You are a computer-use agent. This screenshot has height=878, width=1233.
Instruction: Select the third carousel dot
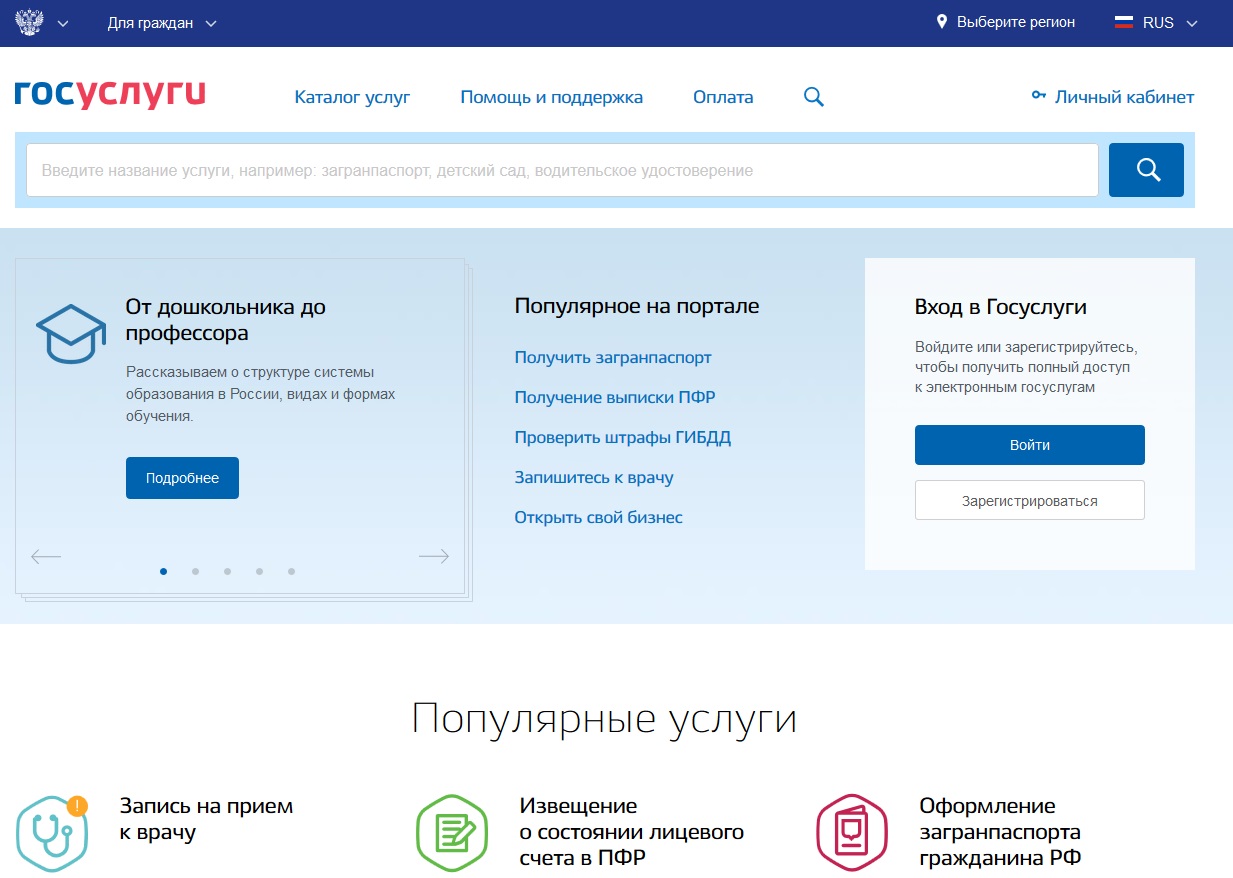[227, 571]
